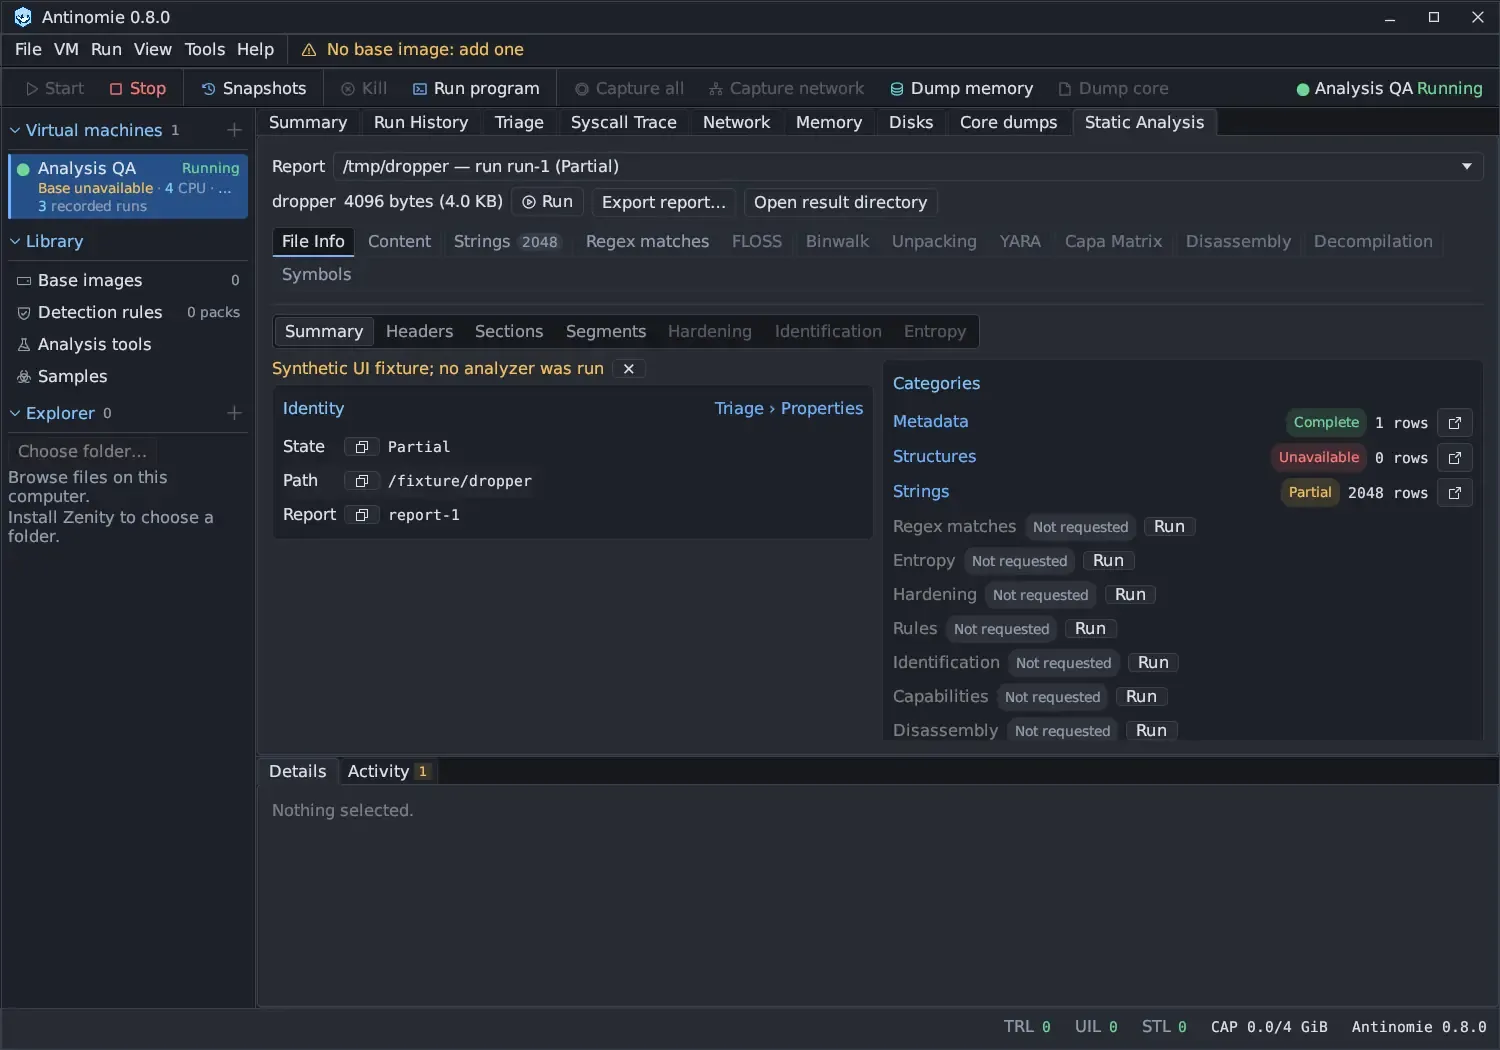Open the Structures category link
The image size is (1500, 1050).
[934, 456]
